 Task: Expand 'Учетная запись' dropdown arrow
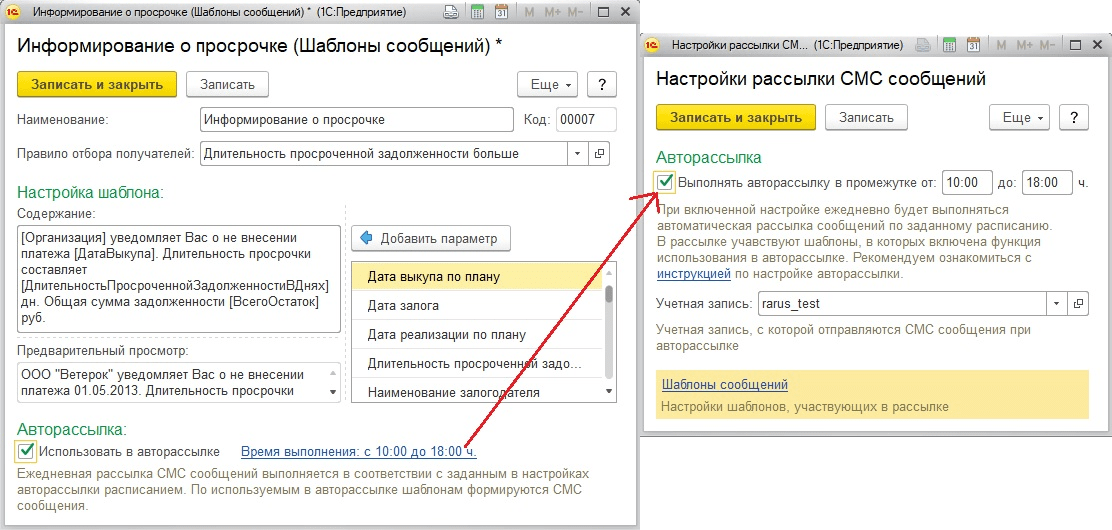point(1057,304)
